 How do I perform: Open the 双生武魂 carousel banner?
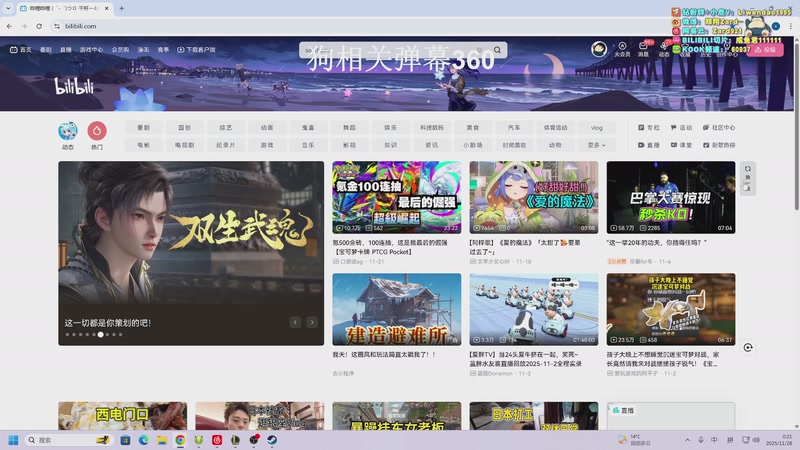pyautogui.click(x=191, y=253)
